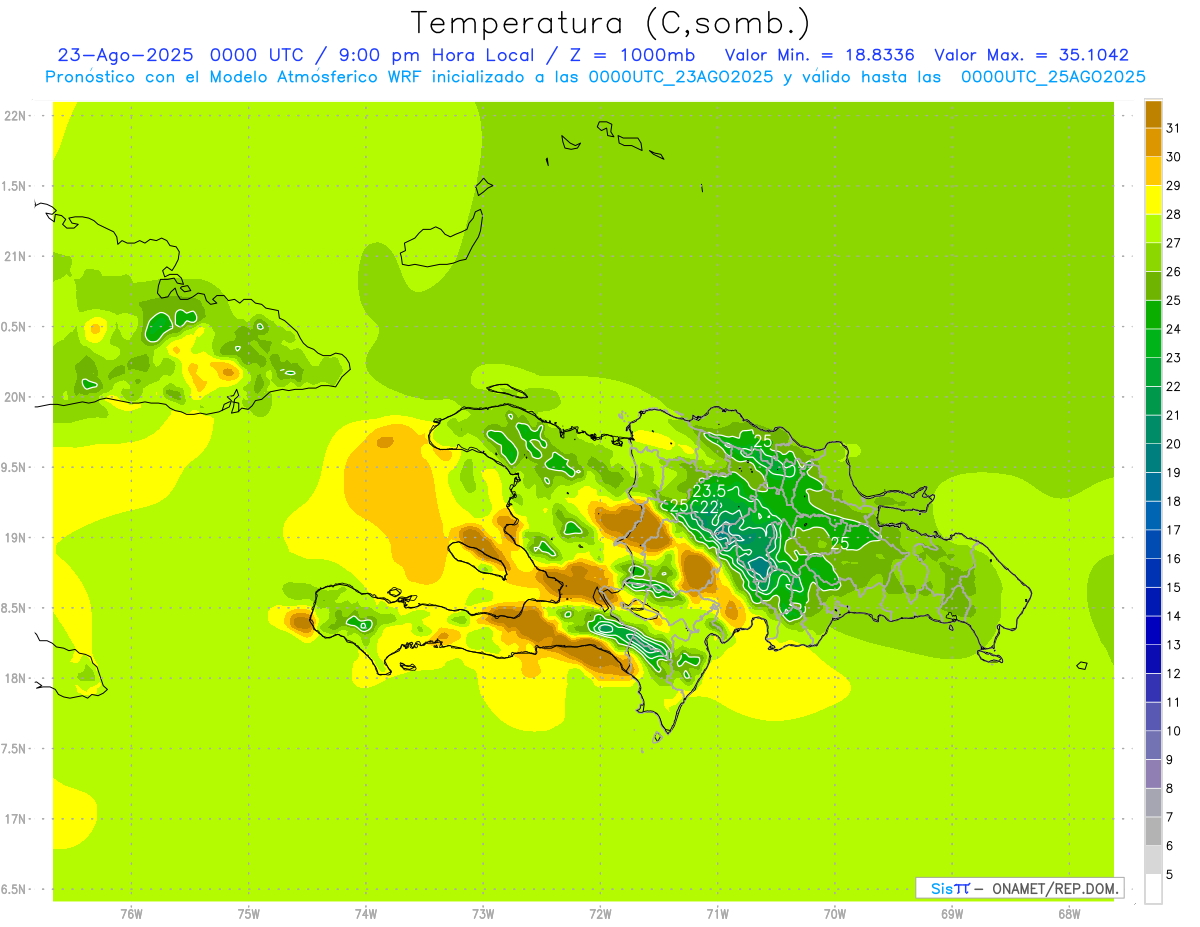Viewport: 1200px width, 927px height.
Task: Click the '24' label on color scale
Action: point(1173,329)
